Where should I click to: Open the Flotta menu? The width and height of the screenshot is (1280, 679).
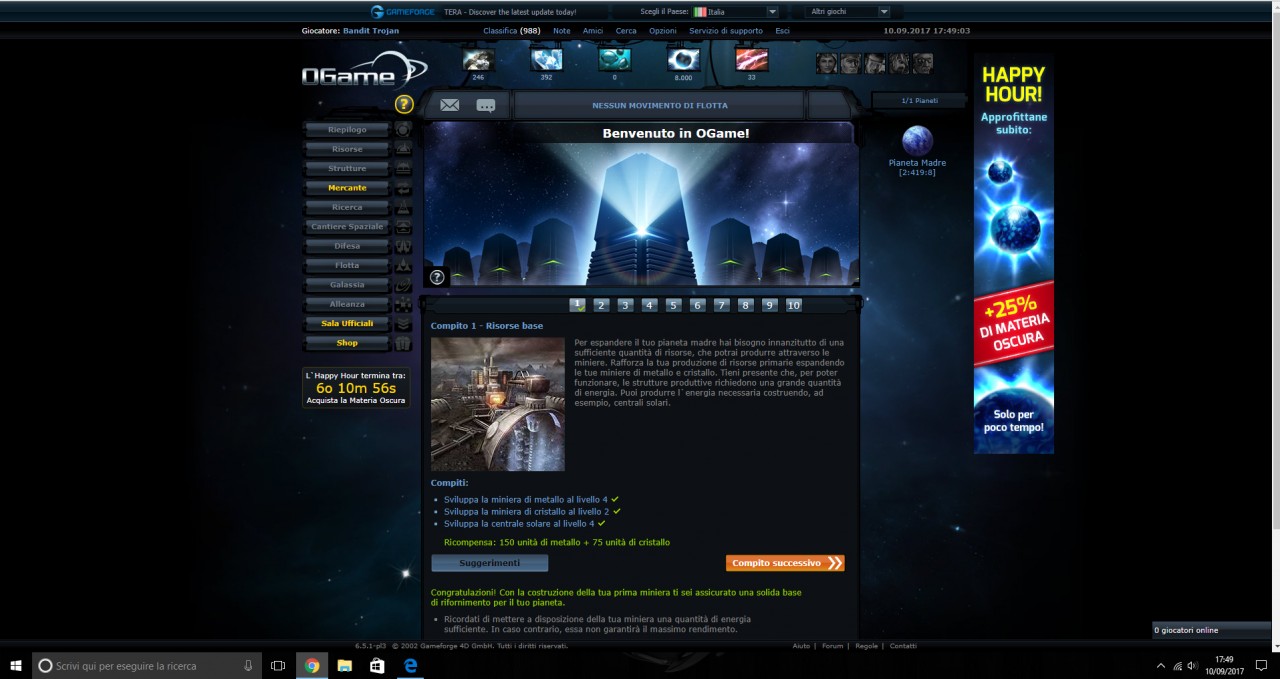click(347, 266)
